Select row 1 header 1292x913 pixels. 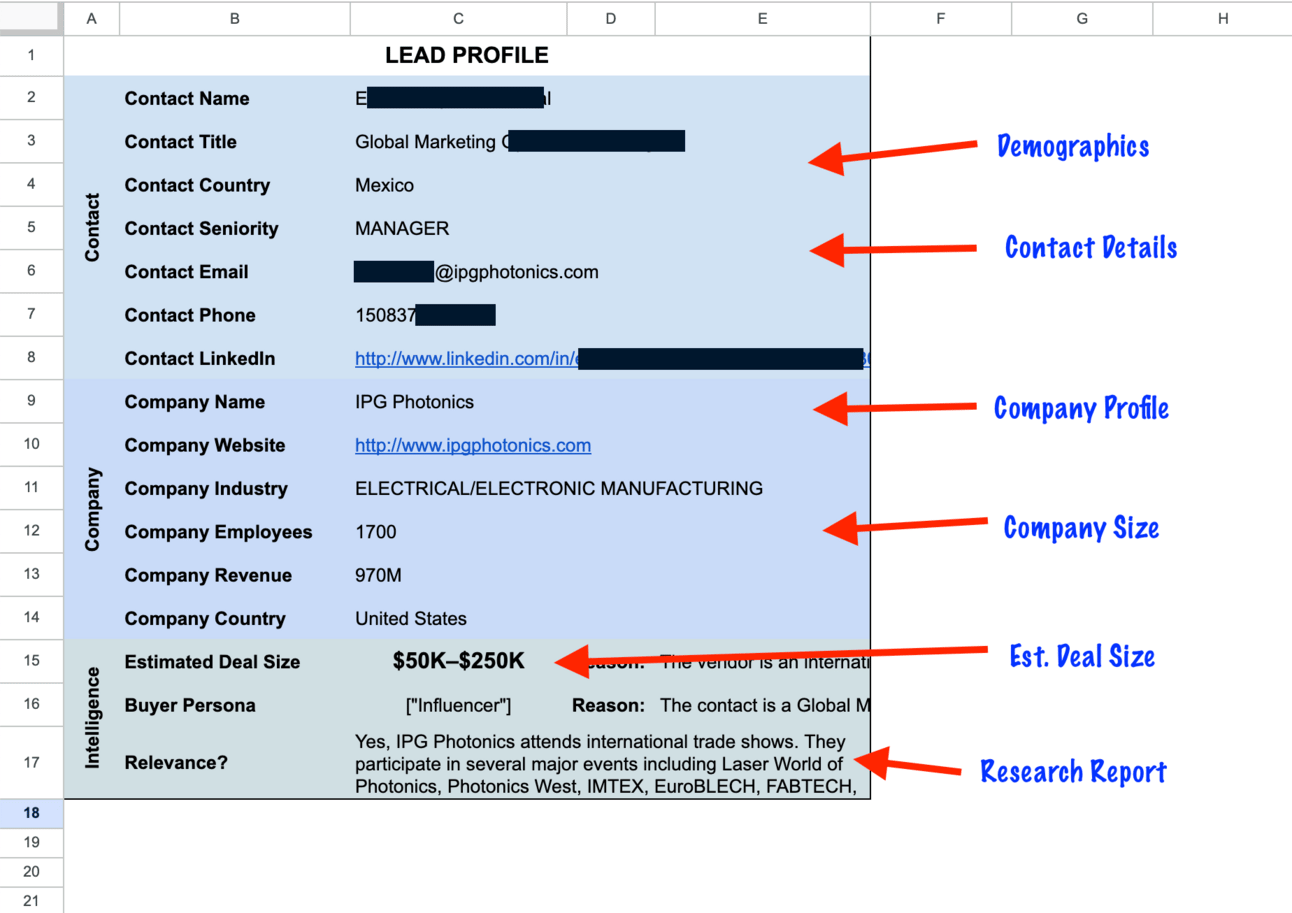tap(32, 55)
